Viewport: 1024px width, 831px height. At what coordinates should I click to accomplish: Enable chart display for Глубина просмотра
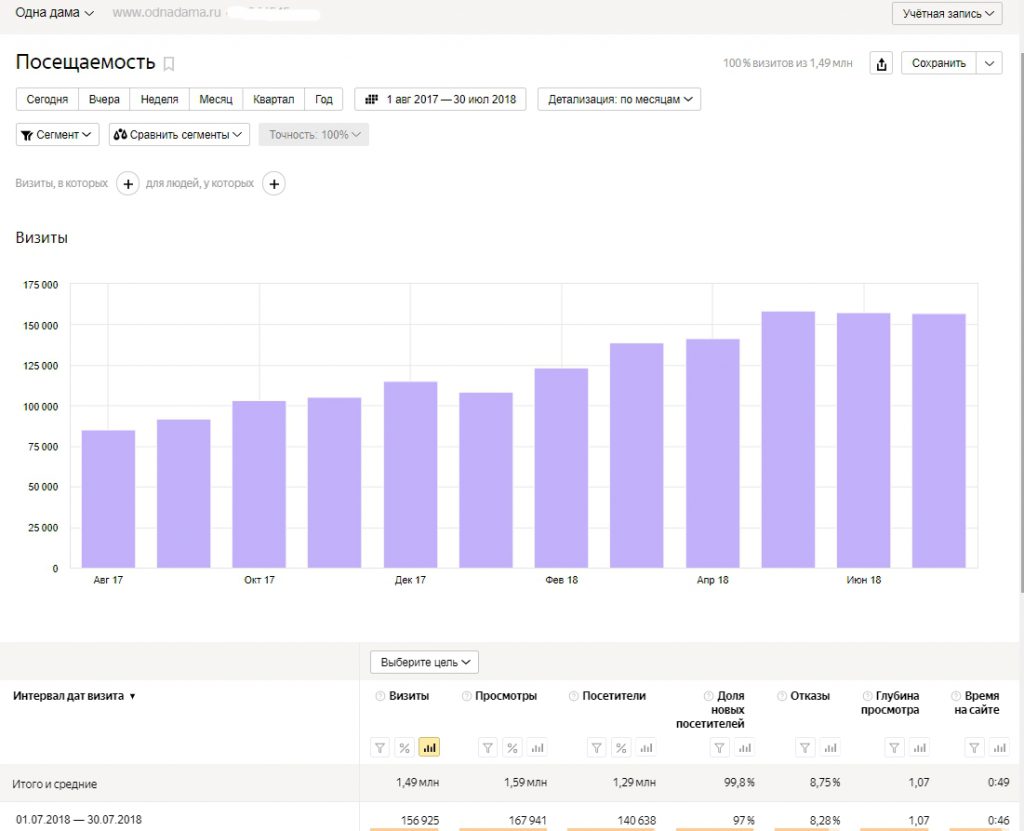919,747
